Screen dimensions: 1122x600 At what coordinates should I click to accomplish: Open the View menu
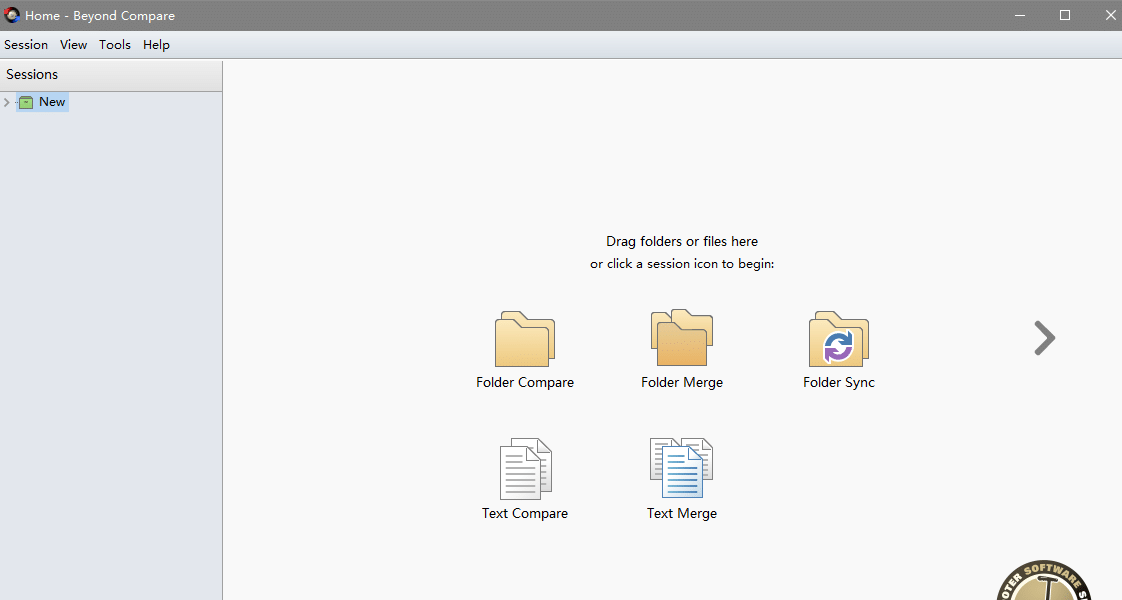click(x=73, y=45)
